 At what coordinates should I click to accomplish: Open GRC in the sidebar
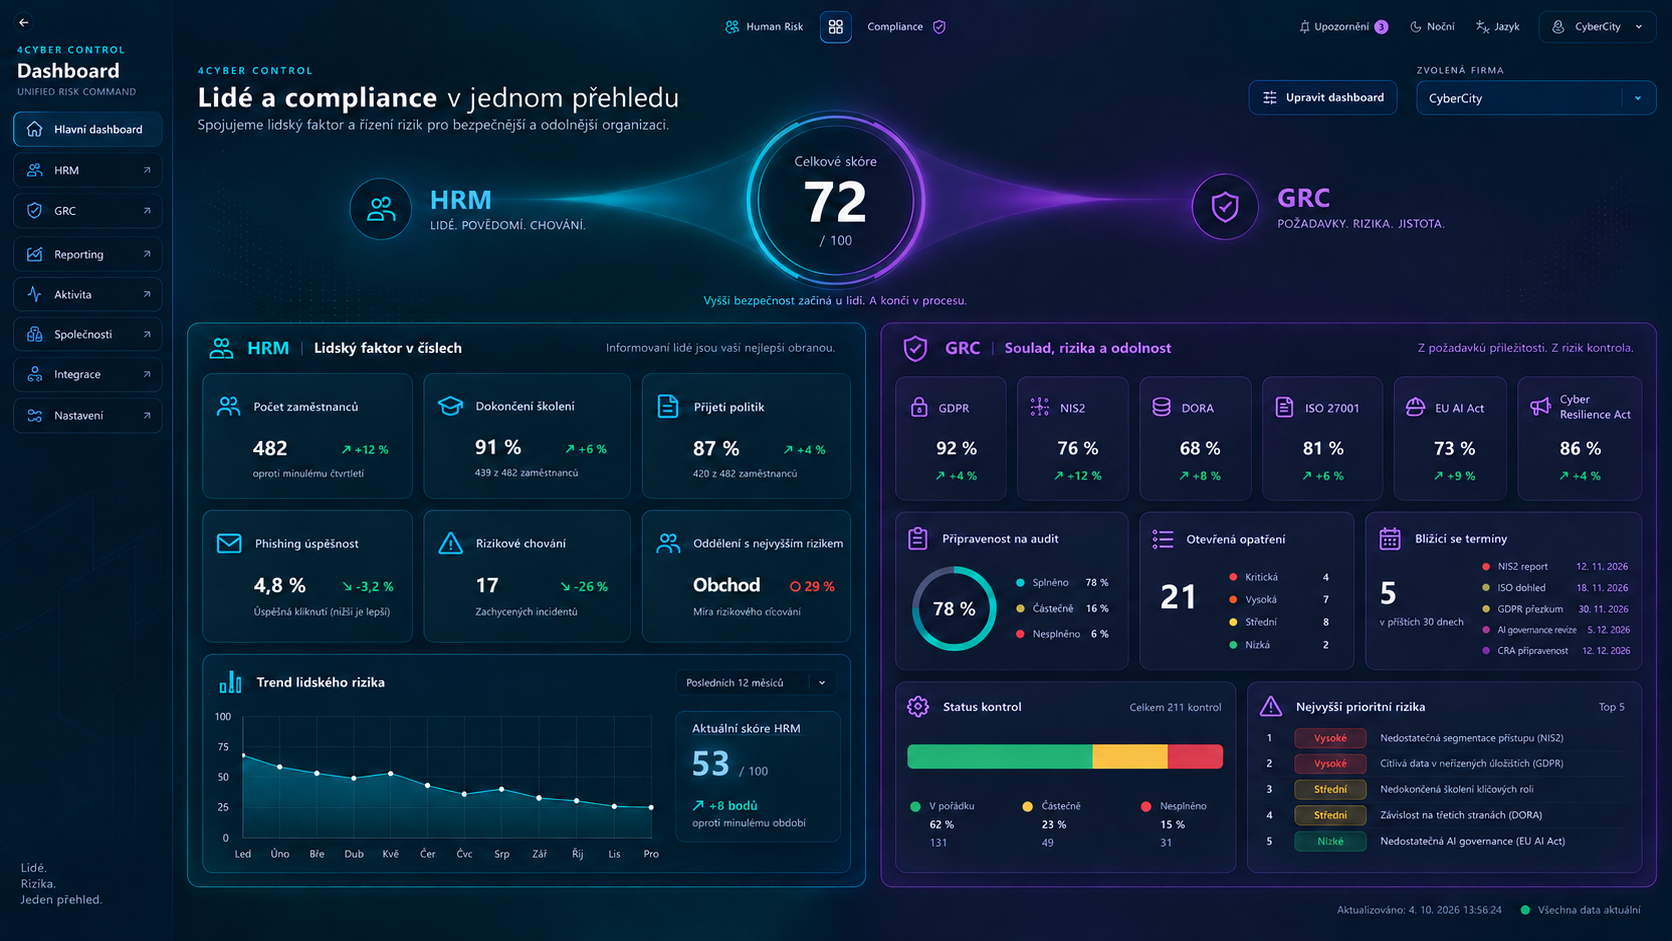[88, 211]
